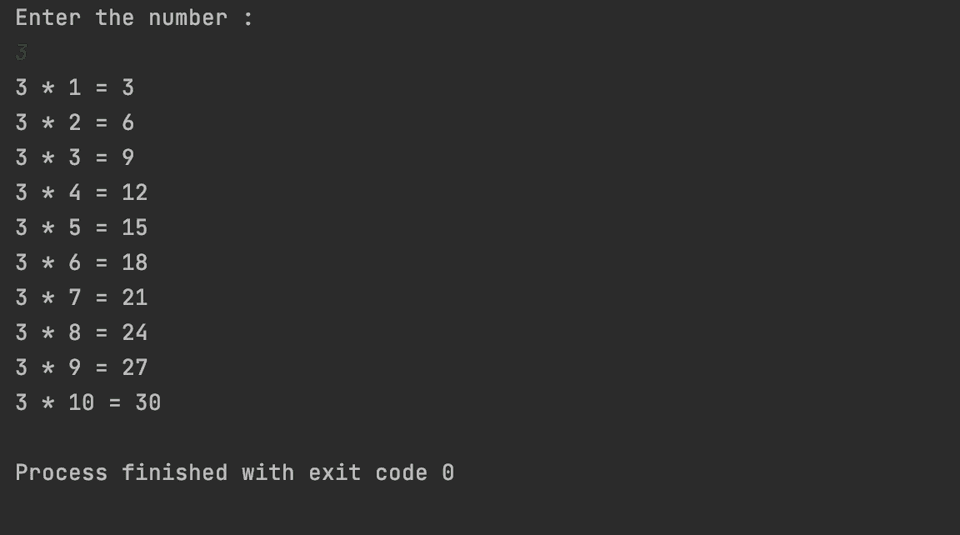The image size is (960, 535).
Task: Click the line "3 * 9 = 27"
Action: click(x=81, y=368)
